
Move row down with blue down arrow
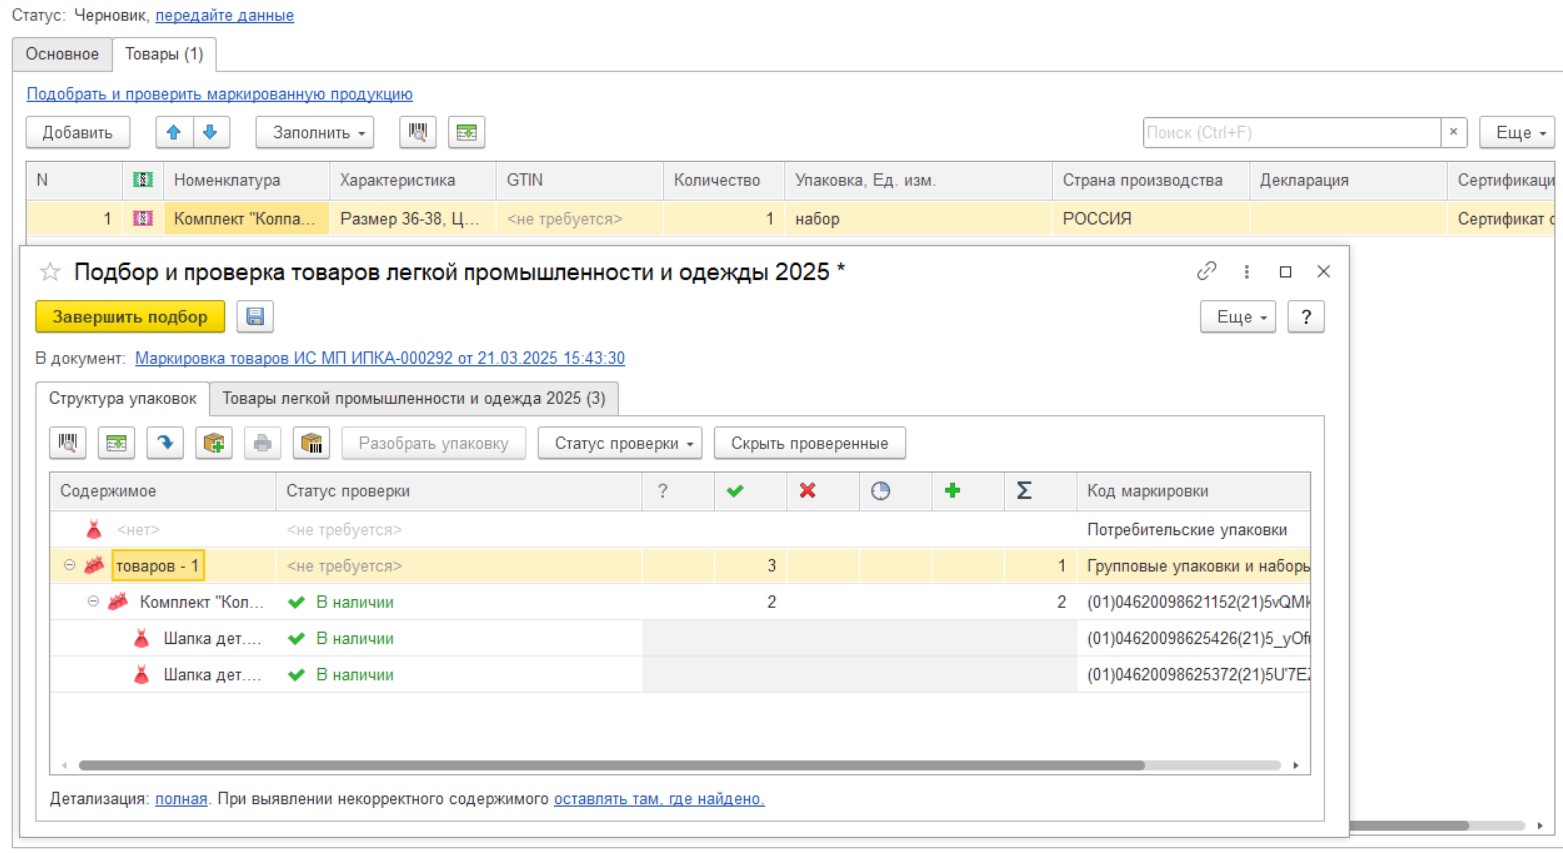tap(210, 132)
